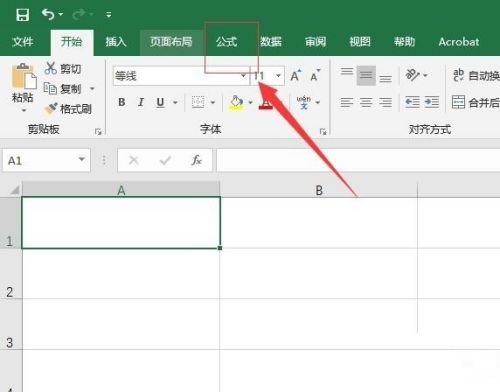This screenshot has height=392, width=500.
Task: Click increase indent icon
Action: tap(432, 102)
